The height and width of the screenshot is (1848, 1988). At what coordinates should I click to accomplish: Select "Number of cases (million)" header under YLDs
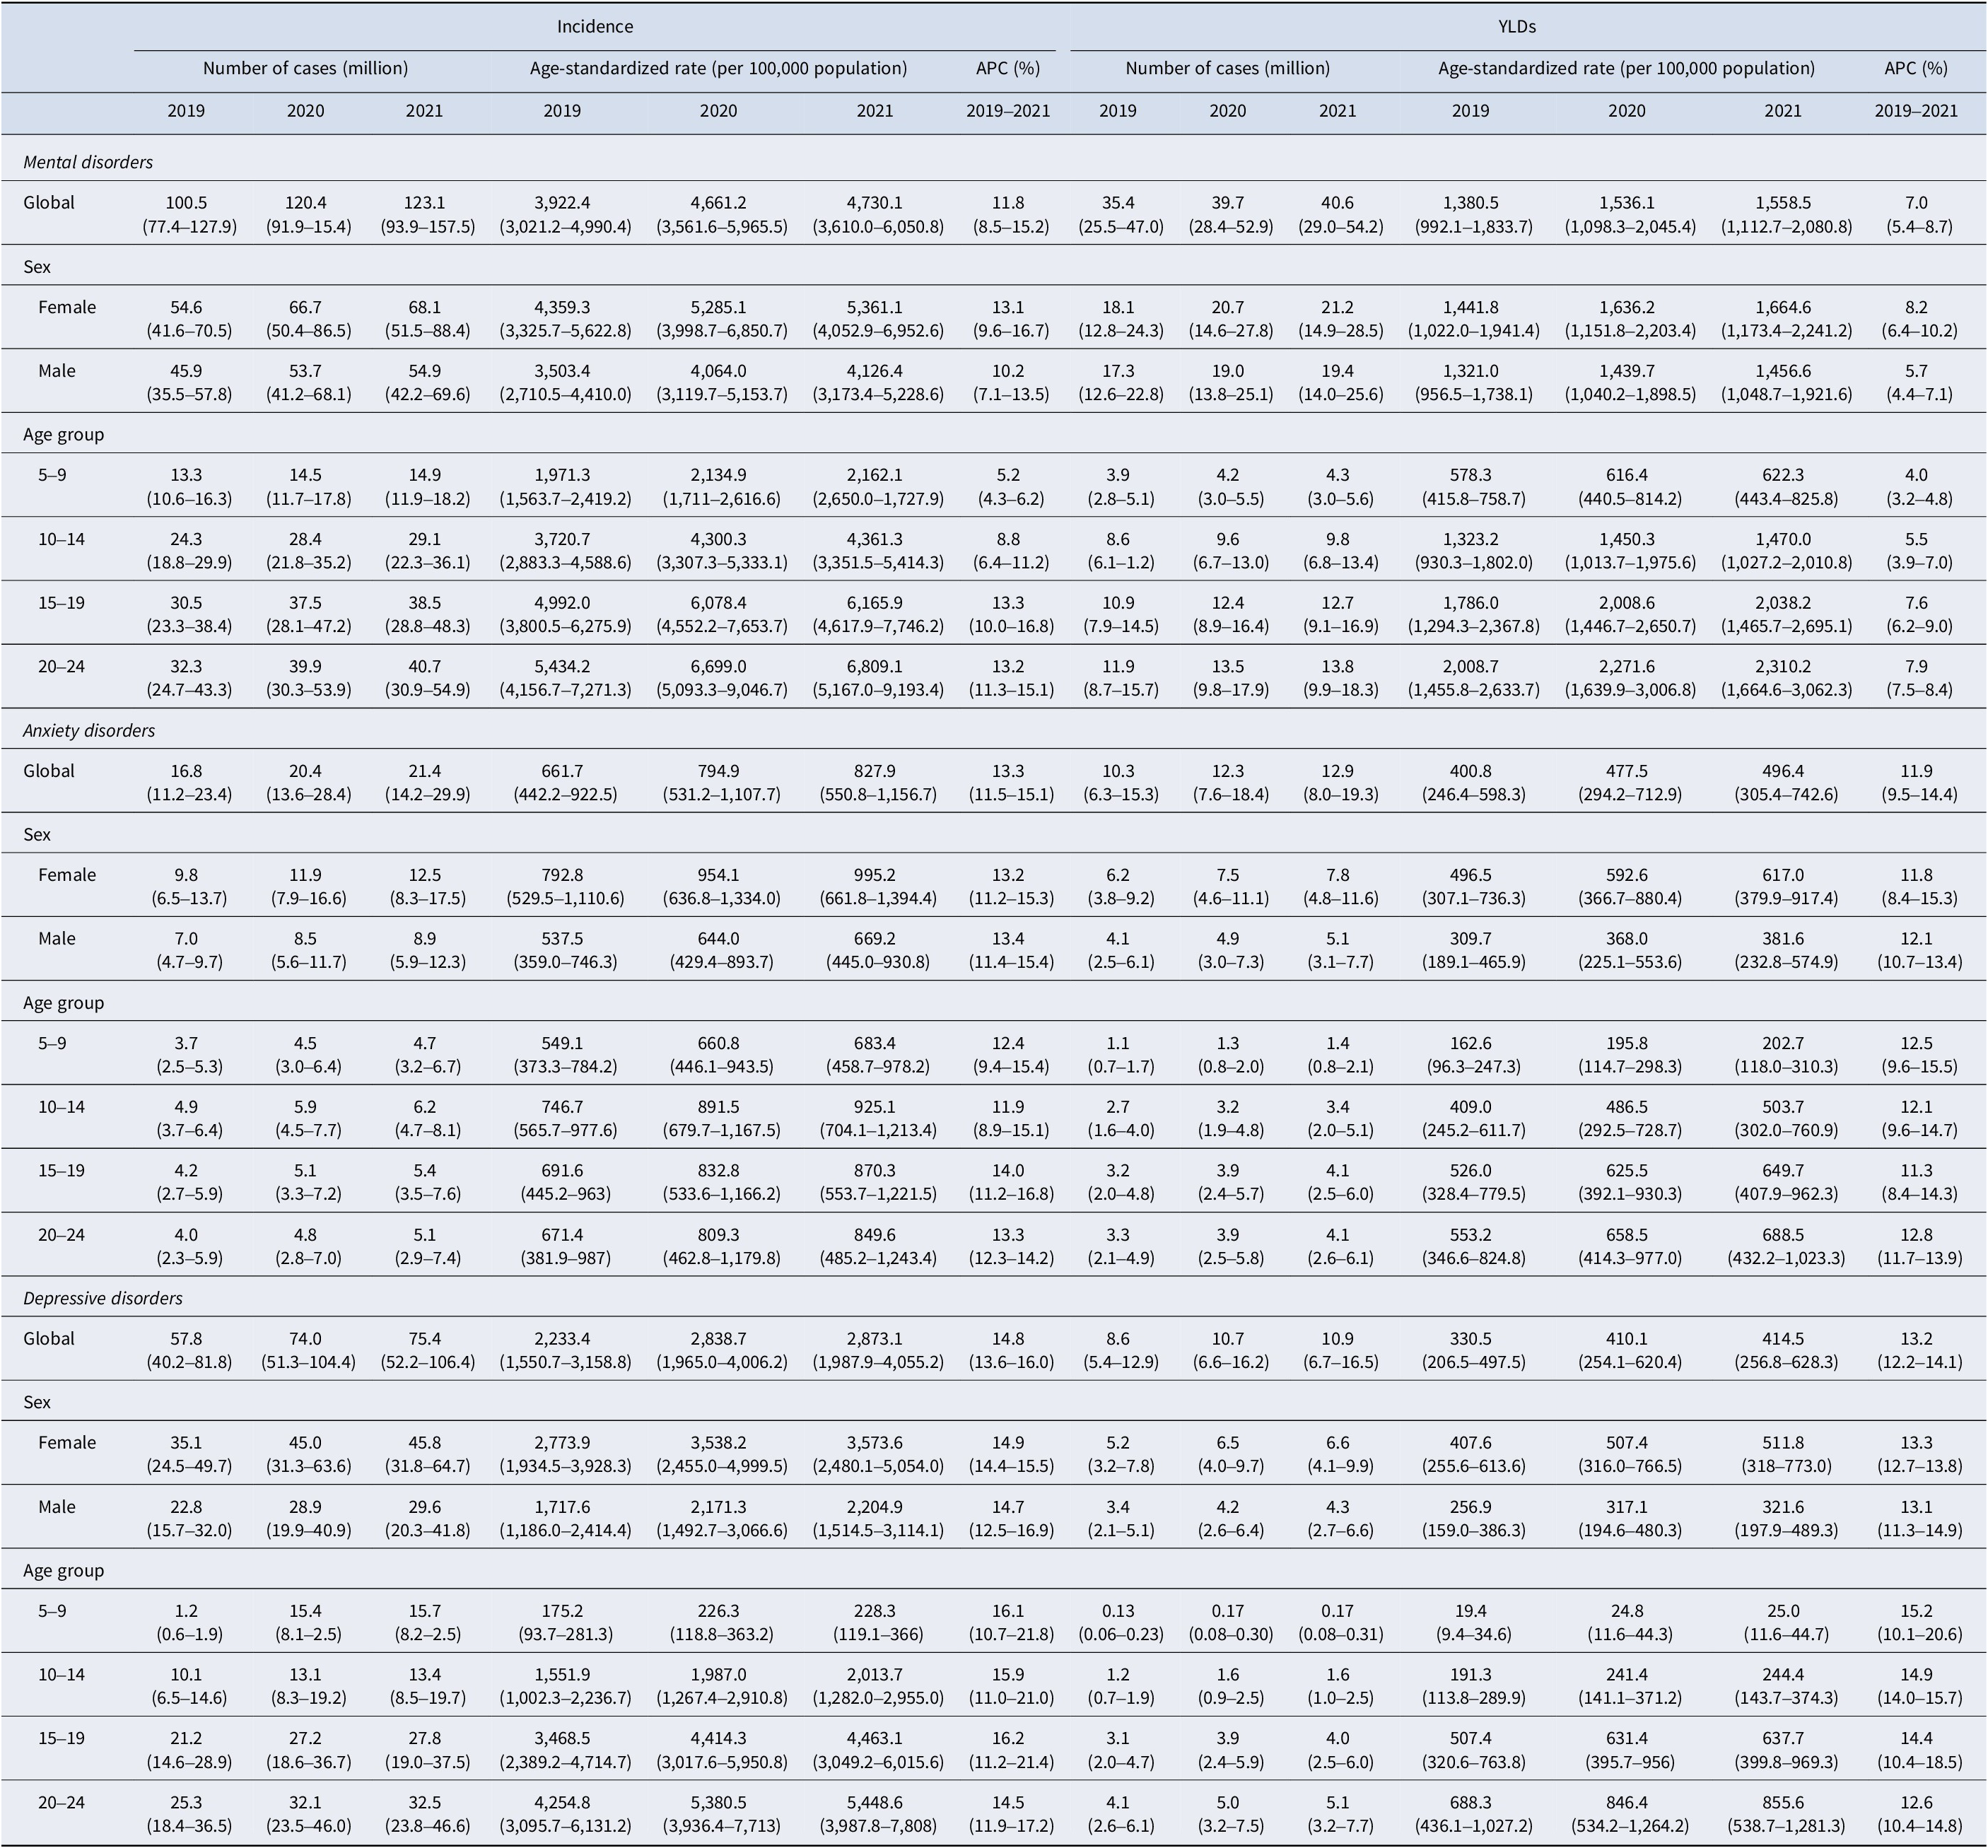(x=1227, y=69)
